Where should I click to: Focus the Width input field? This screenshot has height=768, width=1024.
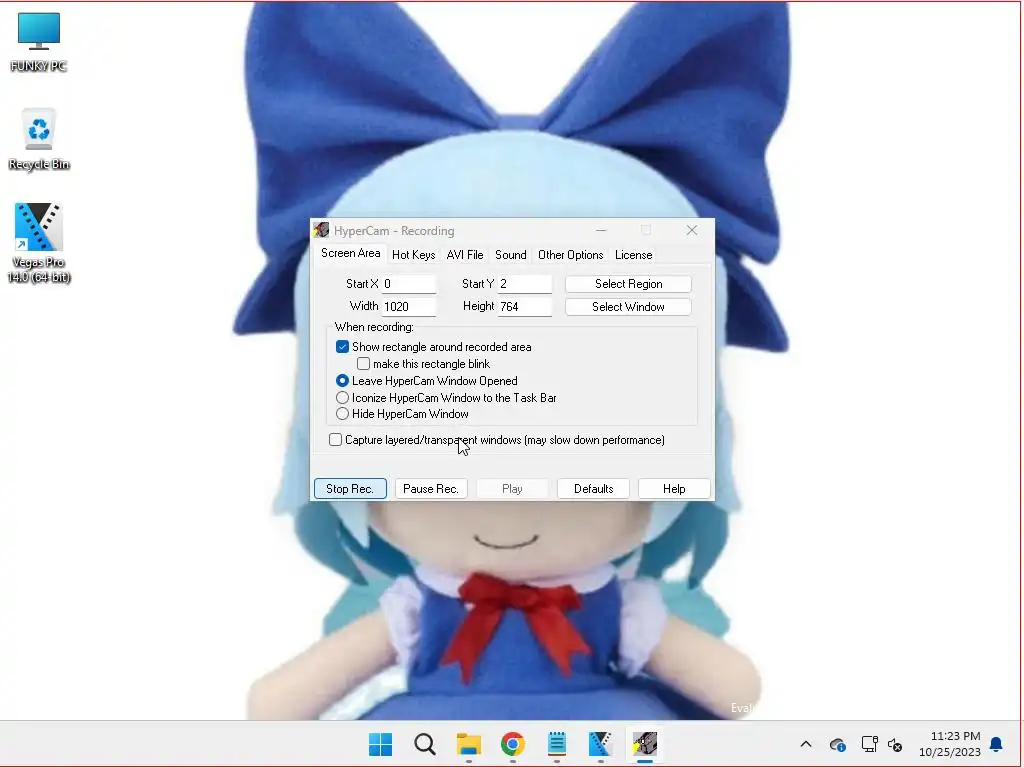pos(409,307)
